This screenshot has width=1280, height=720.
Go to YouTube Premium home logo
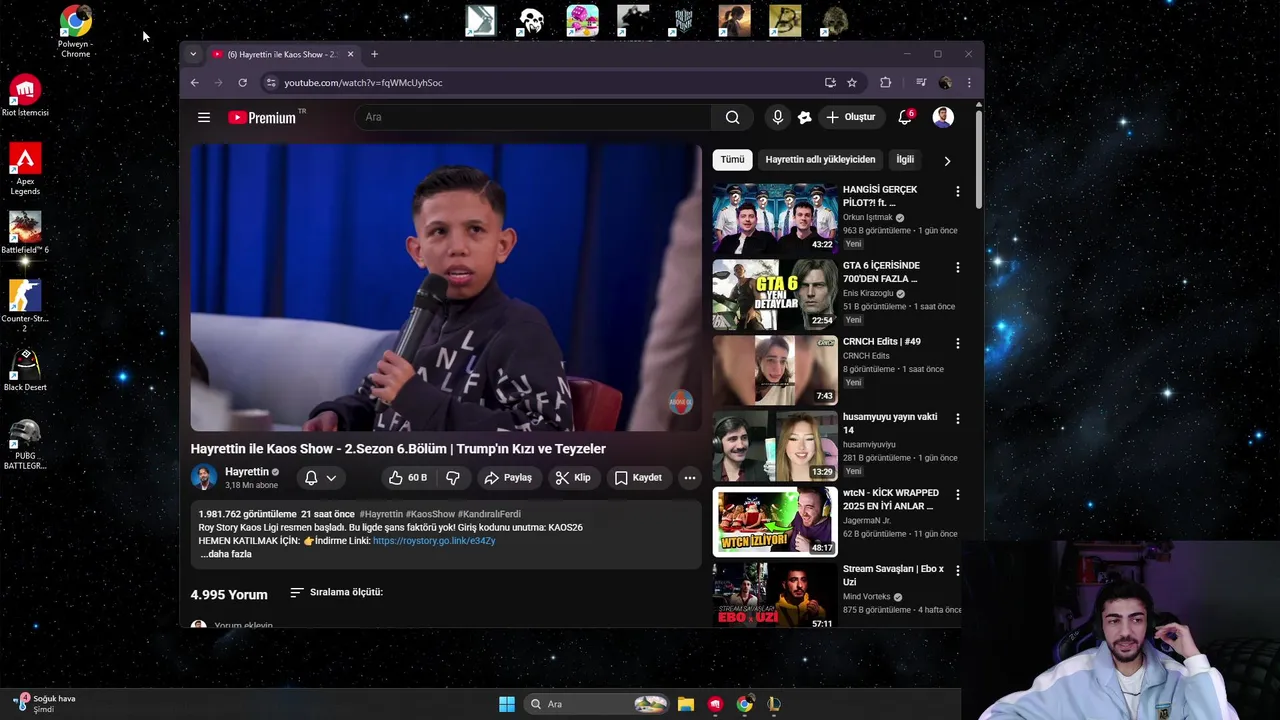tap(262, 117)
